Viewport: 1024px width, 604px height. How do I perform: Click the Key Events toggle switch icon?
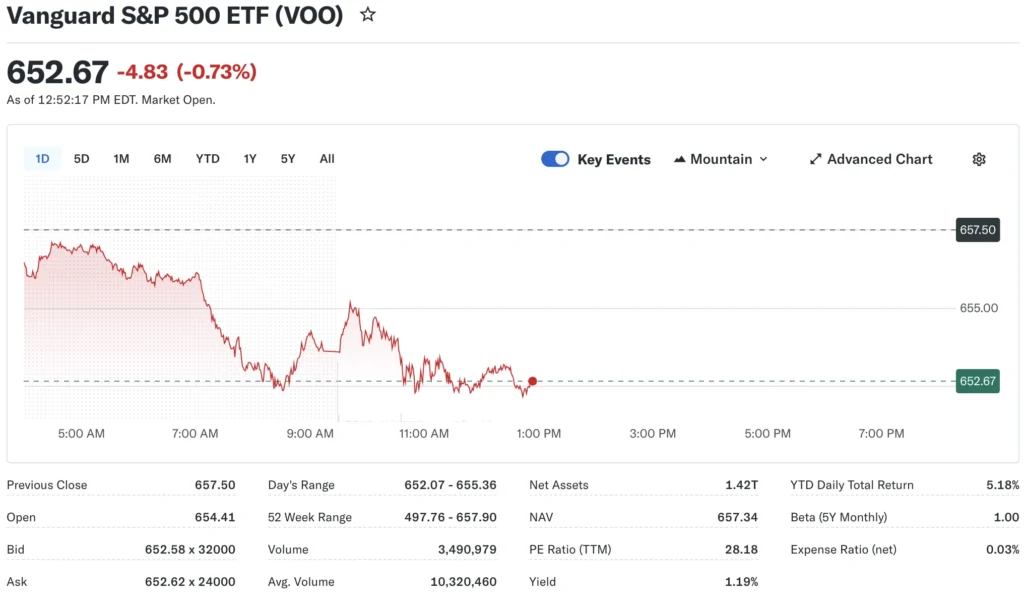(x=555, y=159)
